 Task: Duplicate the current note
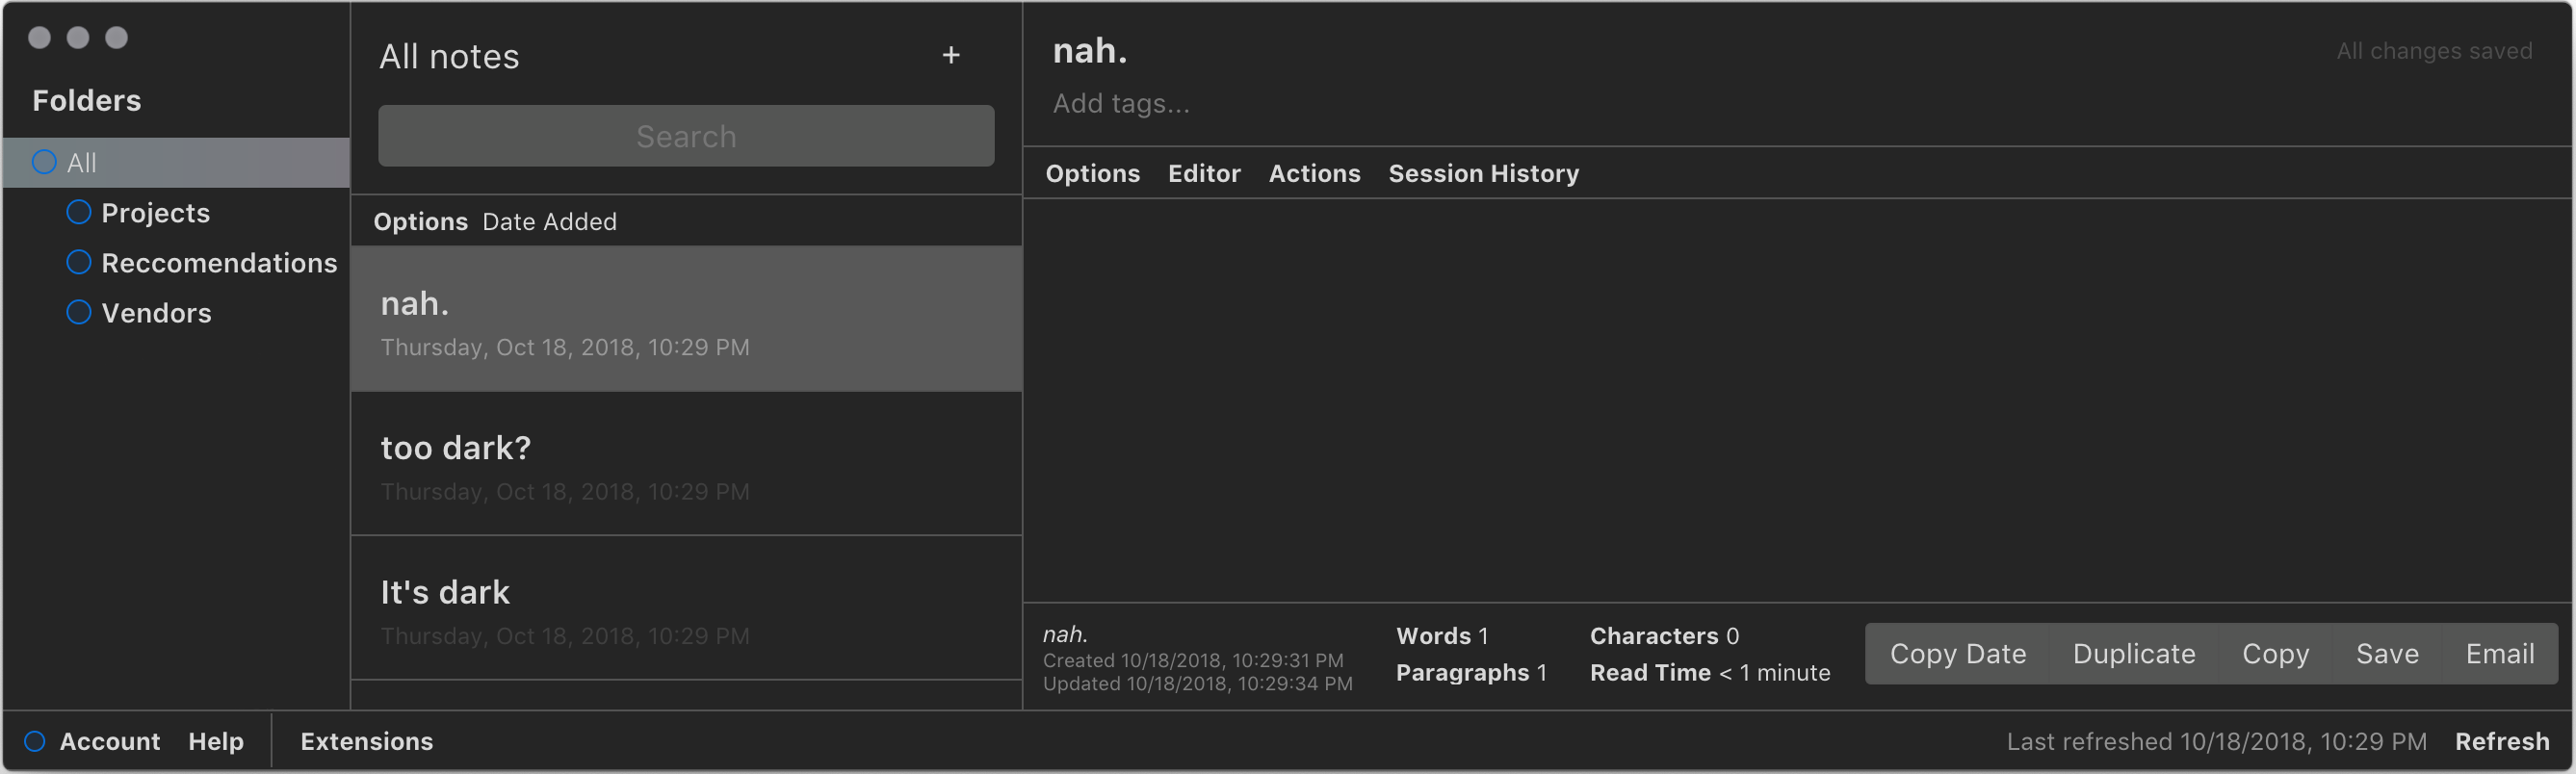(x=2133, y=654)
